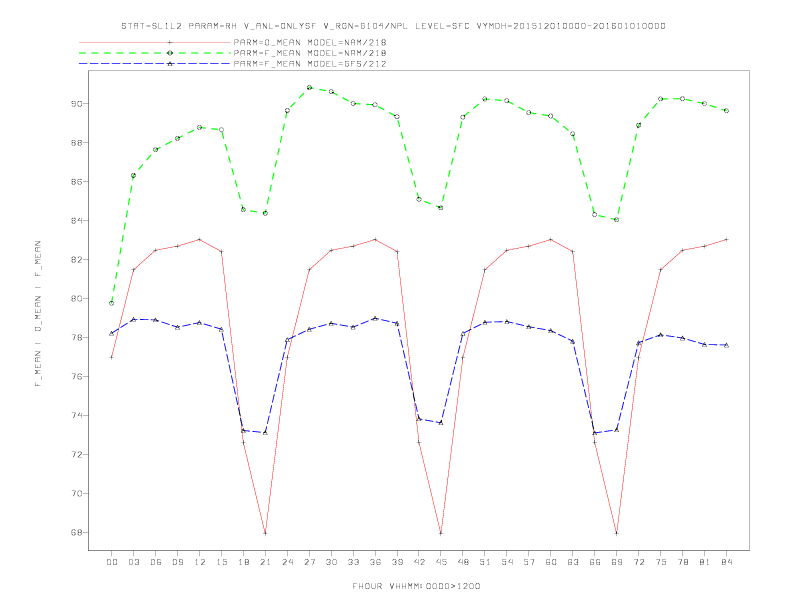Click x-axis tick label 66
Screen dimensions: 792x612
[595, 562]
